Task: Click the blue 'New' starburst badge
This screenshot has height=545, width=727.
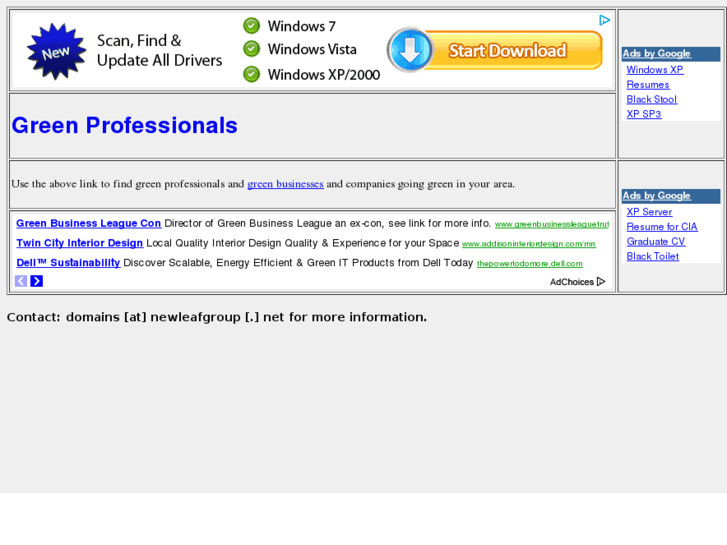Action: 56,51
